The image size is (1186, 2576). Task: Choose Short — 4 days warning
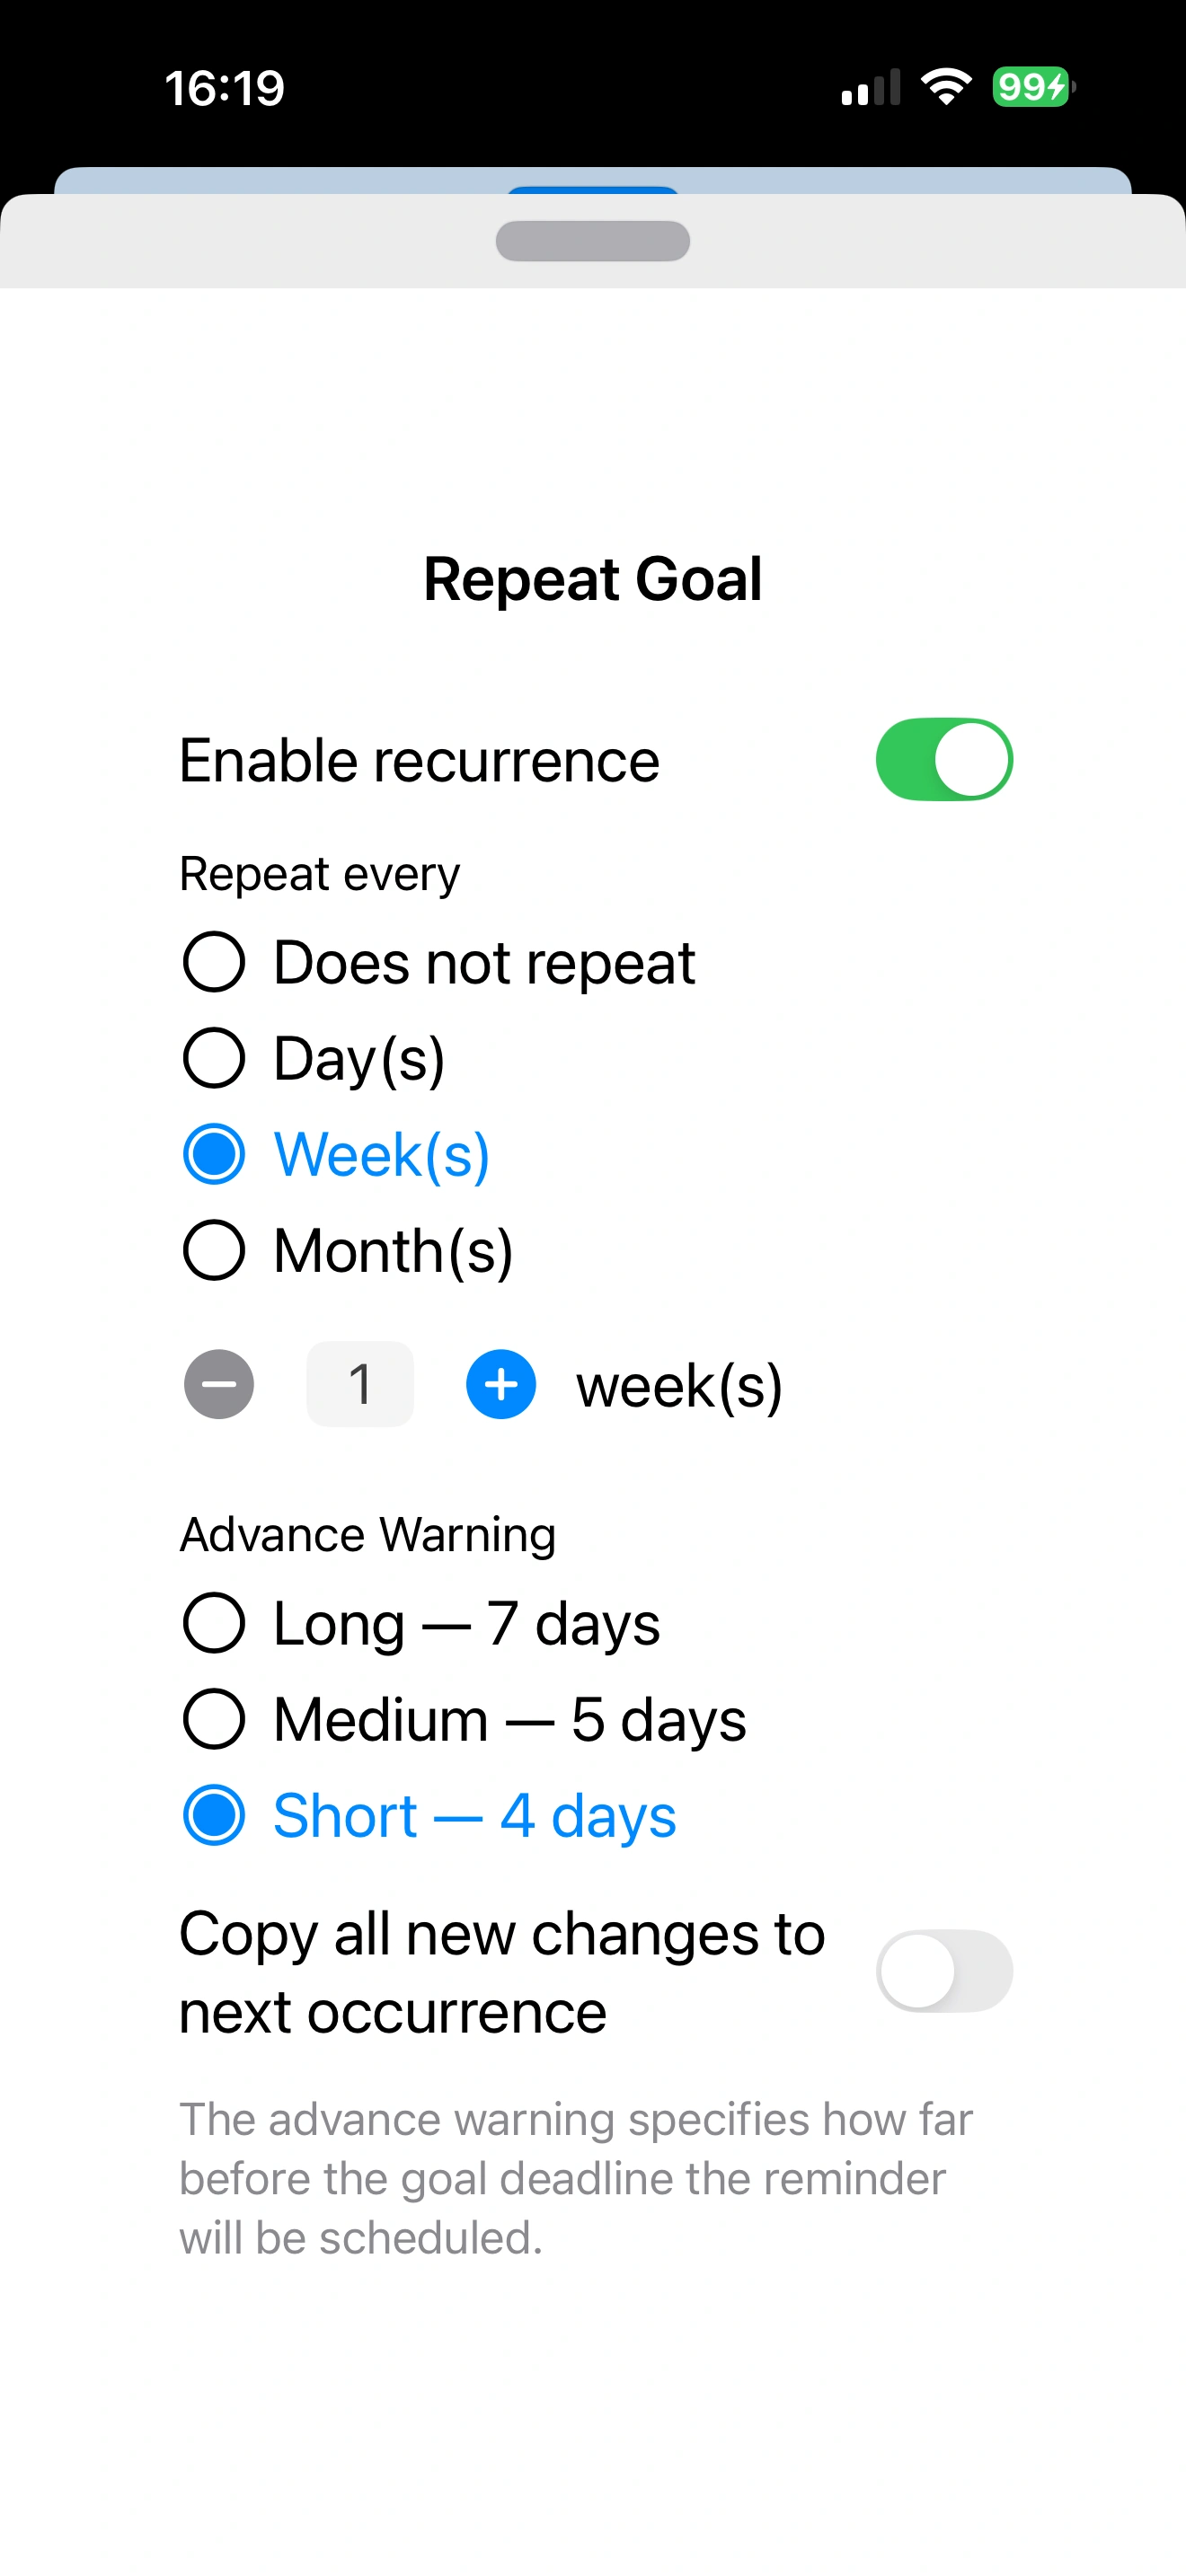(429, 1815)
